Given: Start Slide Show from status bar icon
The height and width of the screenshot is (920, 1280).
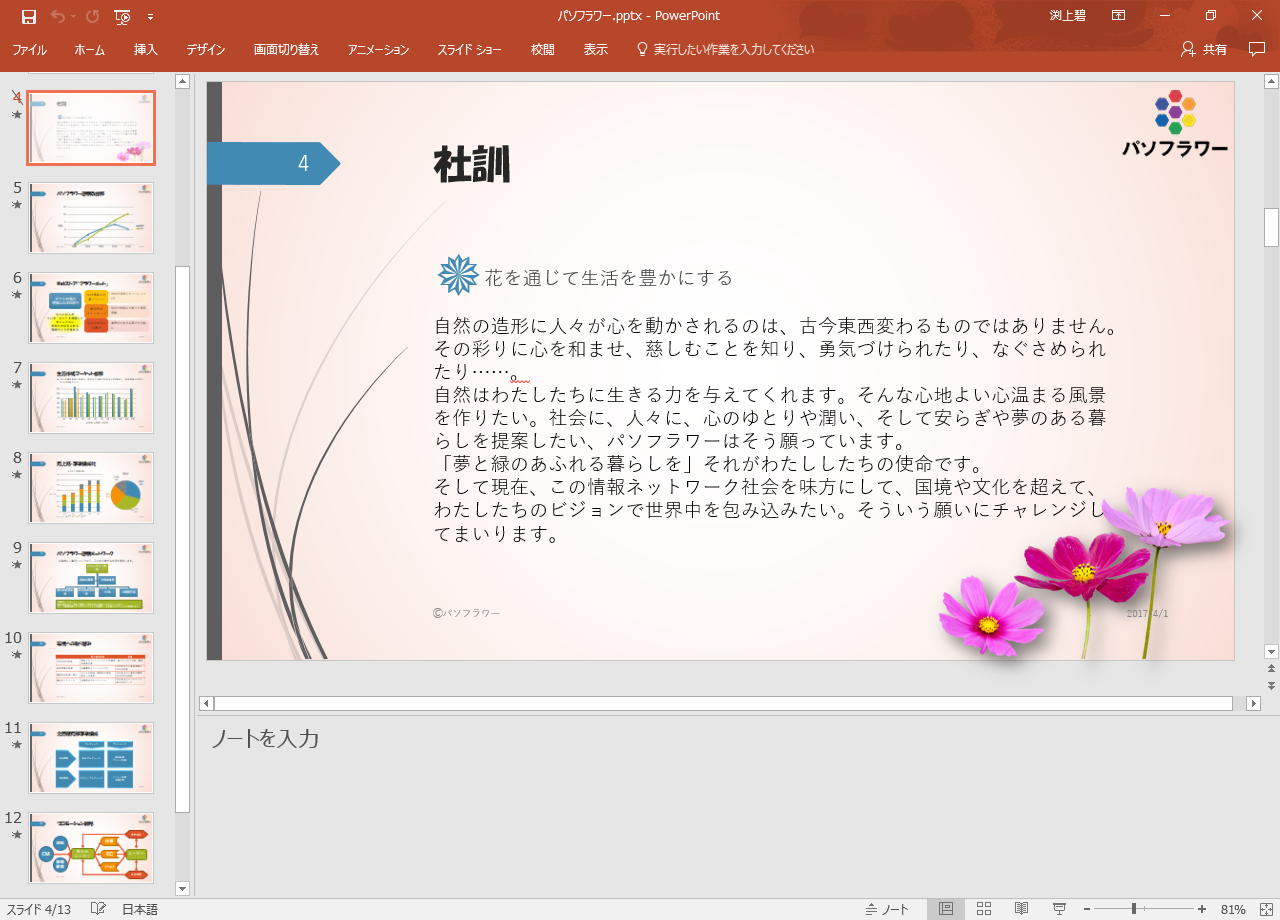Looking at the screenshot, I should 1059,909.
